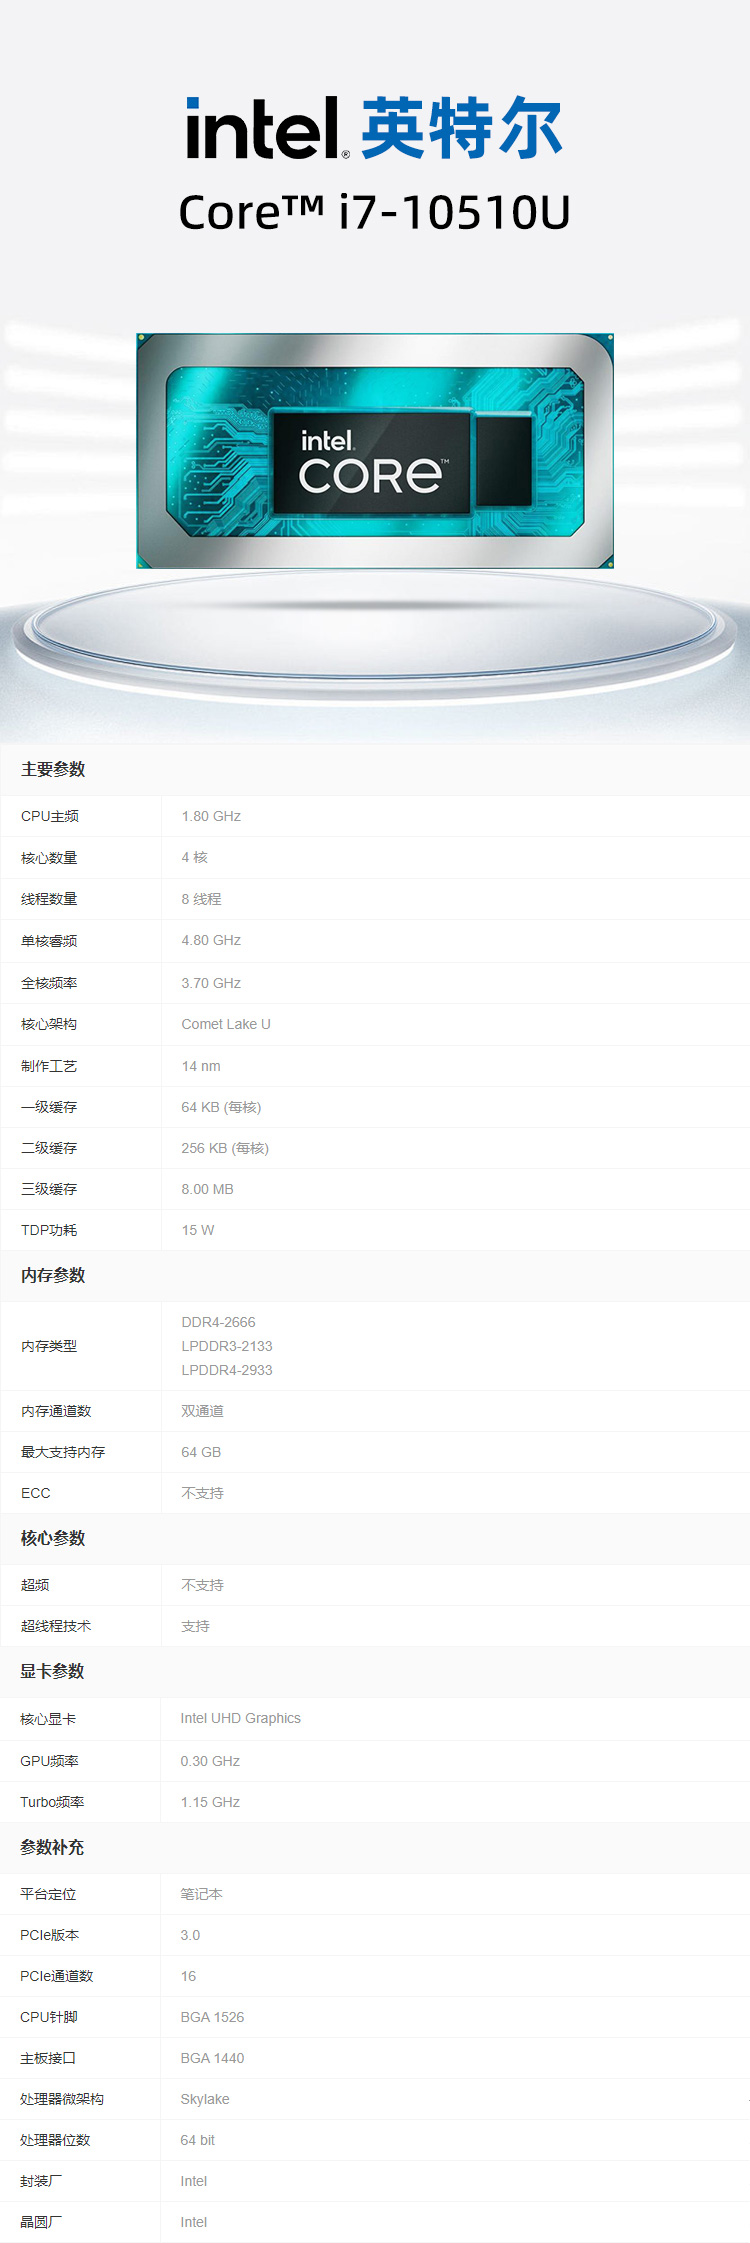Click the Intel UHD Graphics value
The height and width of the screenshot is (2243, 750).
click(x=240, y=1718)
